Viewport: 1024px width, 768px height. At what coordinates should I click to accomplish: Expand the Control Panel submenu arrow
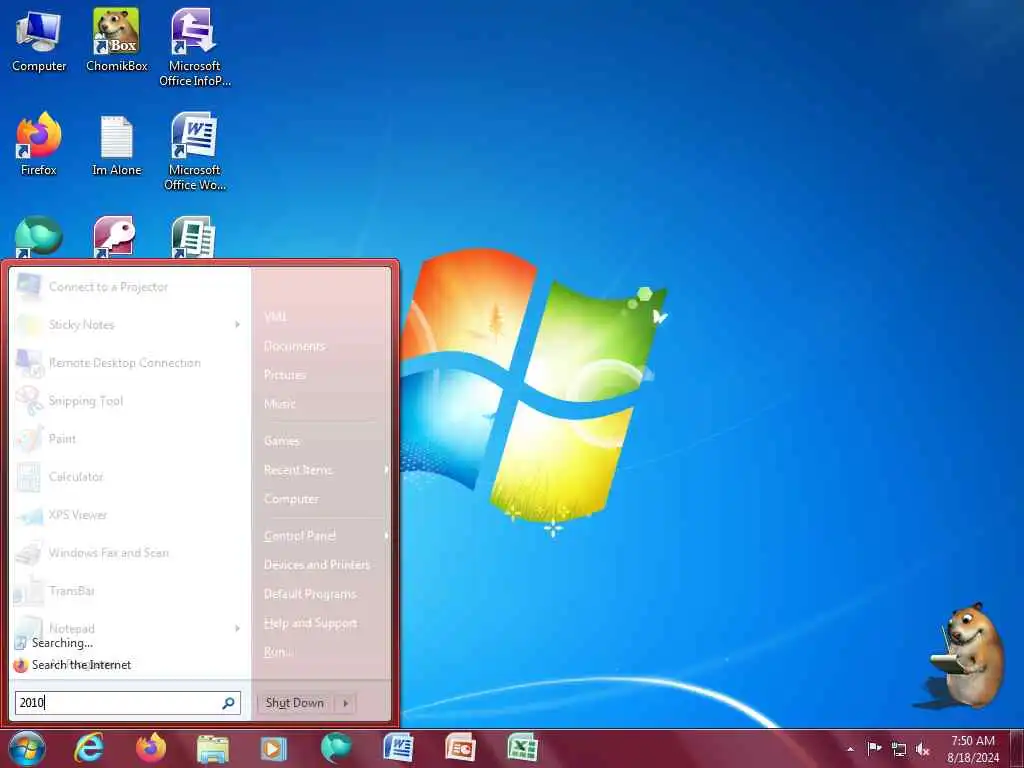pyautogui.click(x=386, y=536)
